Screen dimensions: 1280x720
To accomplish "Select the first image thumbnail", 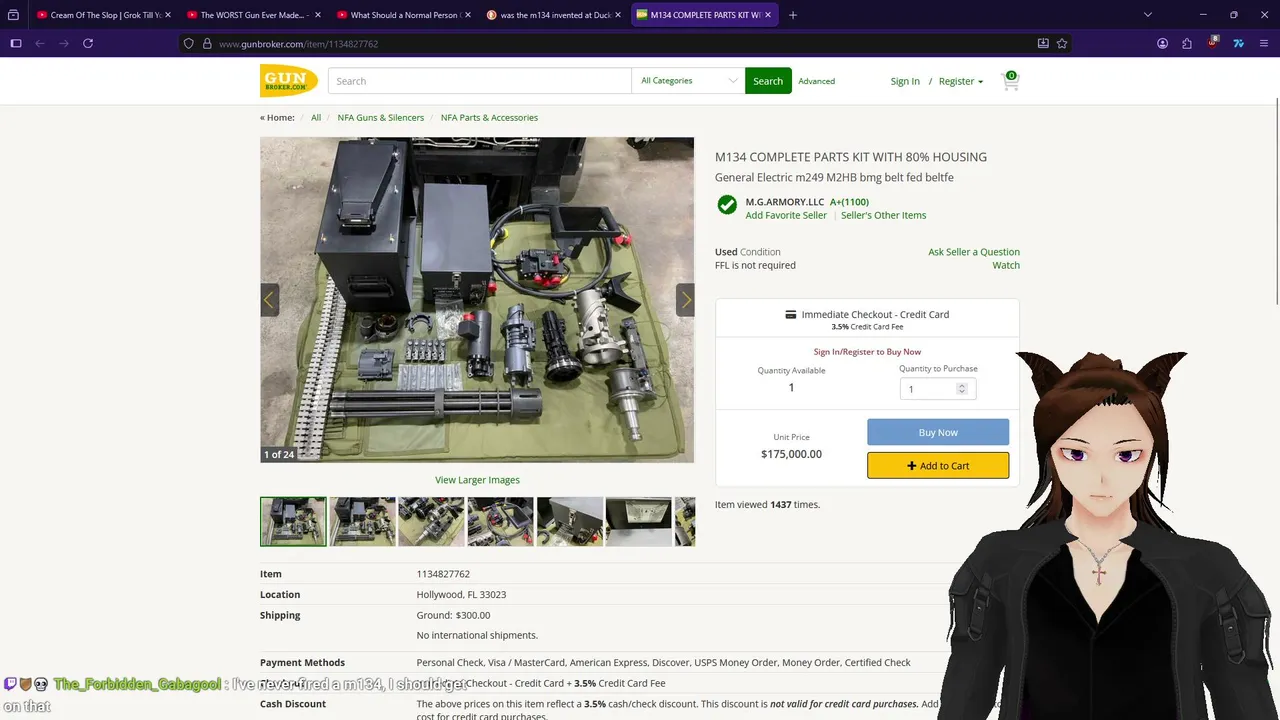I will pos(293,521).
